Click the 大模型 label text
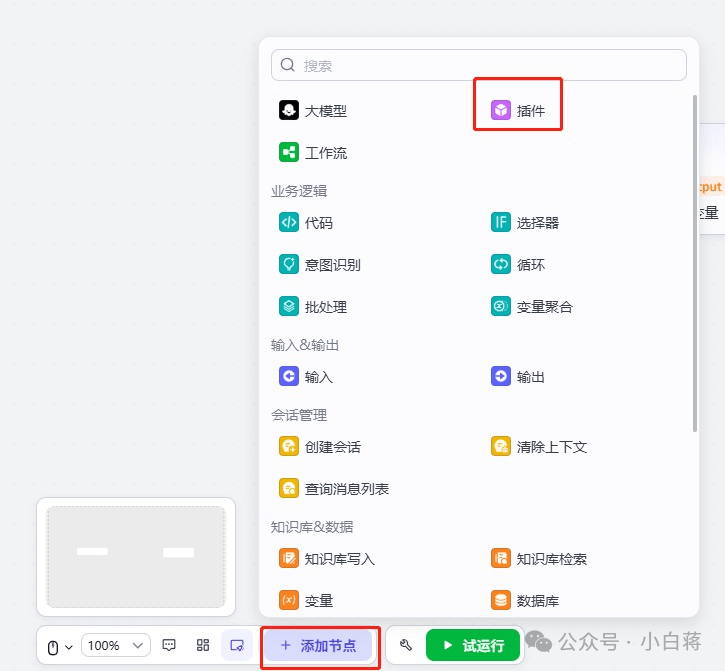 tap(326, 111)
